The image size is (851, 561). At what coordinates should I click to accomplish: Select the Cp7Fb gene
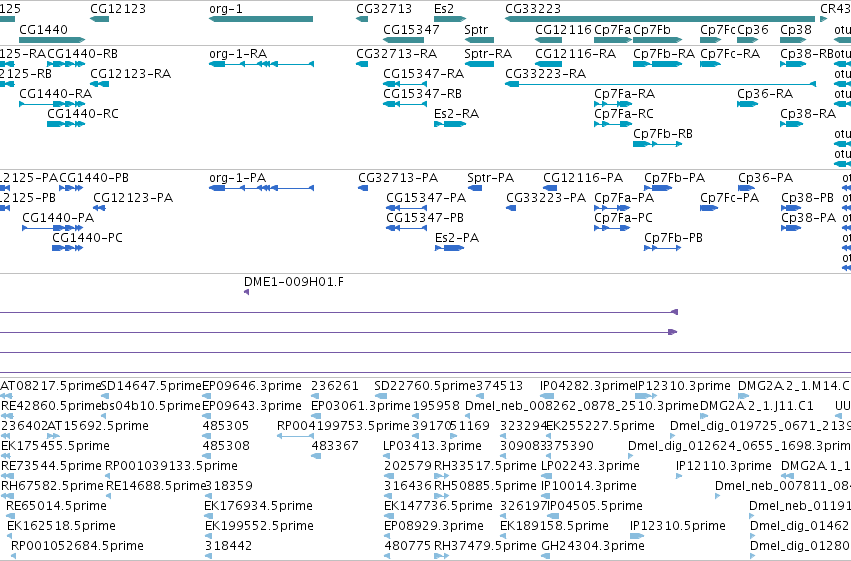tap(657, 40)
